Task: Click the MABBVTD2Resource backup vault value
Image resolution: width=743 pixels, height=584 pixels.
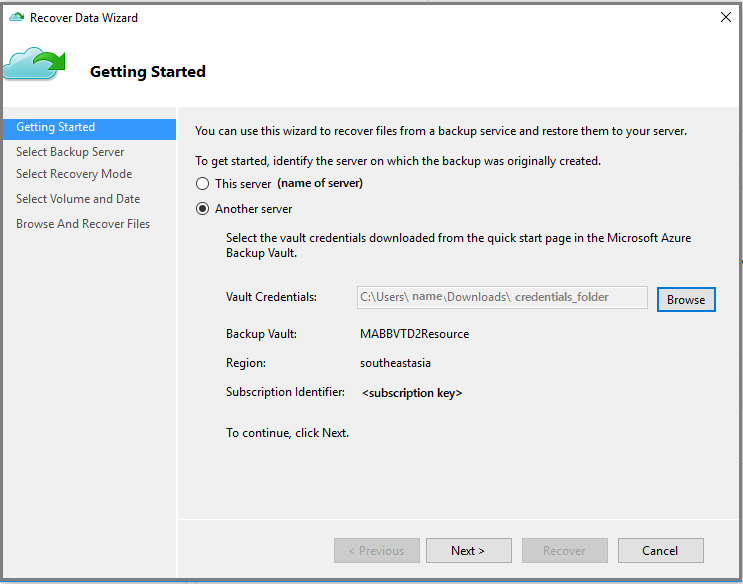Action: click(x=415, y=334)
